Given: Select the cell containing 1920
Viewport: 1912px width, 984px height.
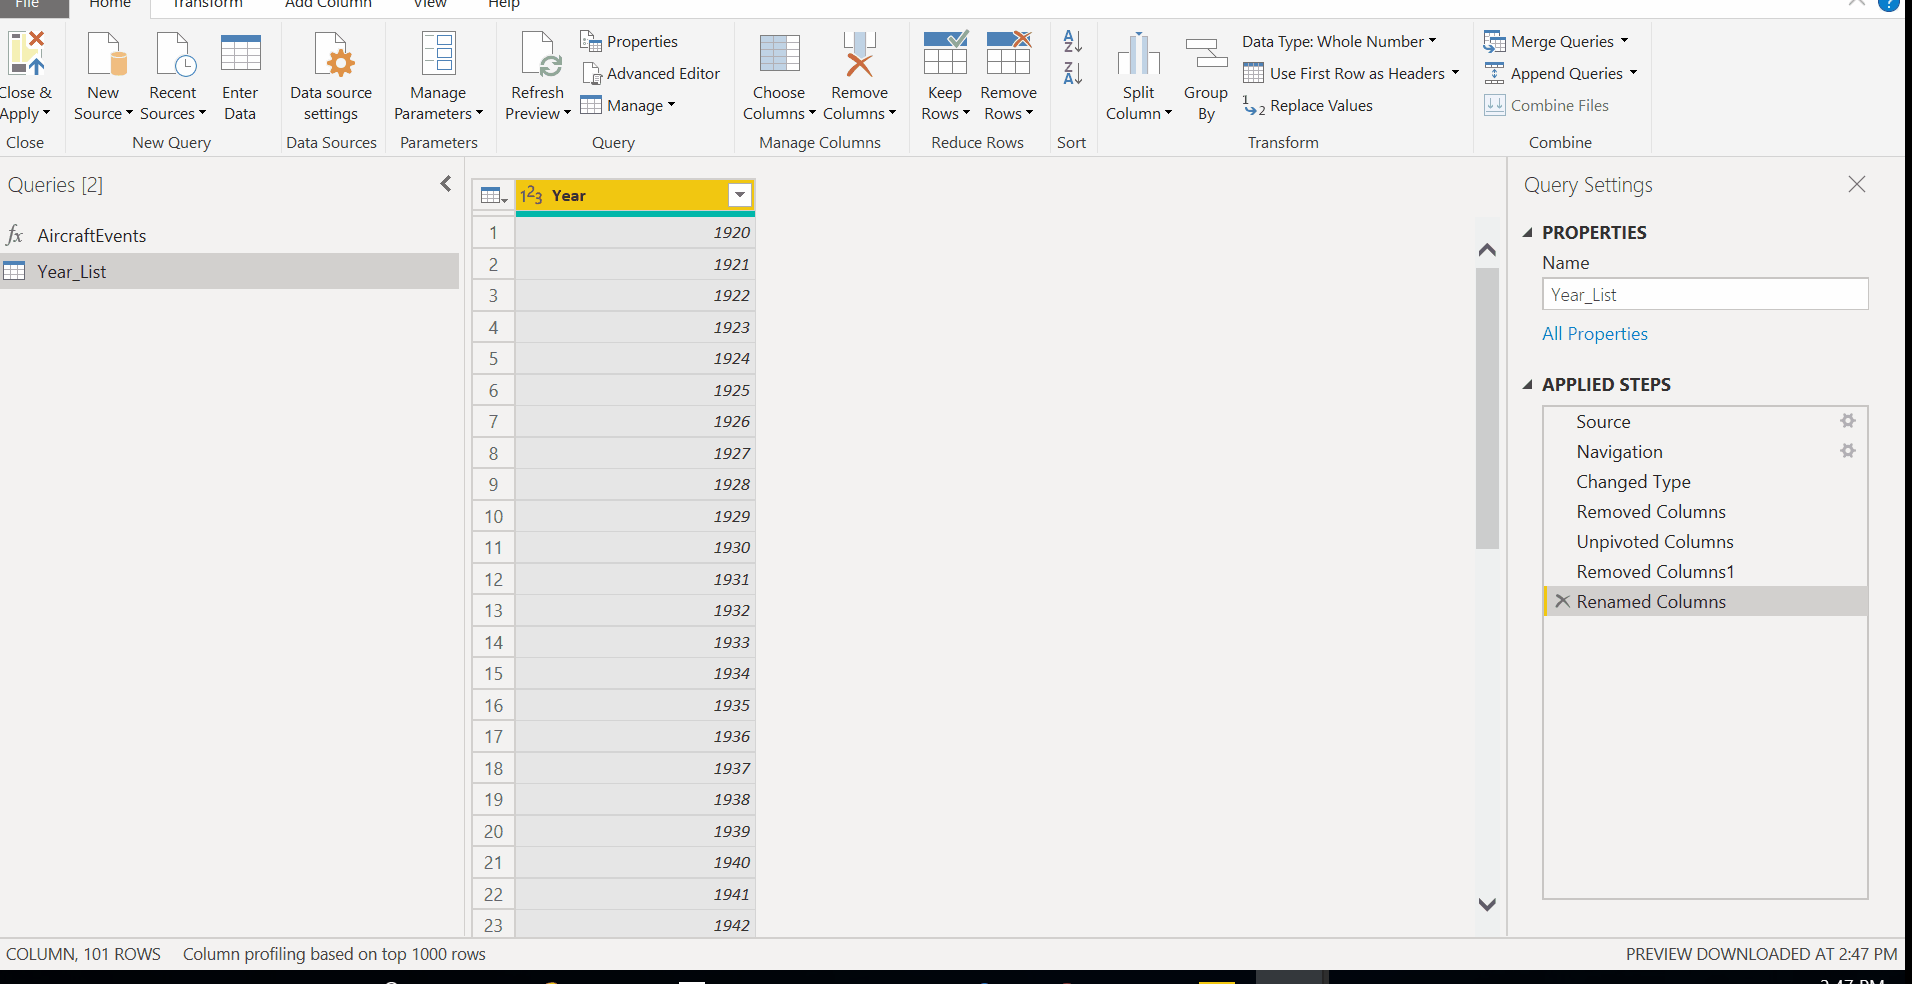Looking at the screenshot, I should pyautogui.click(x=635, y=232).
